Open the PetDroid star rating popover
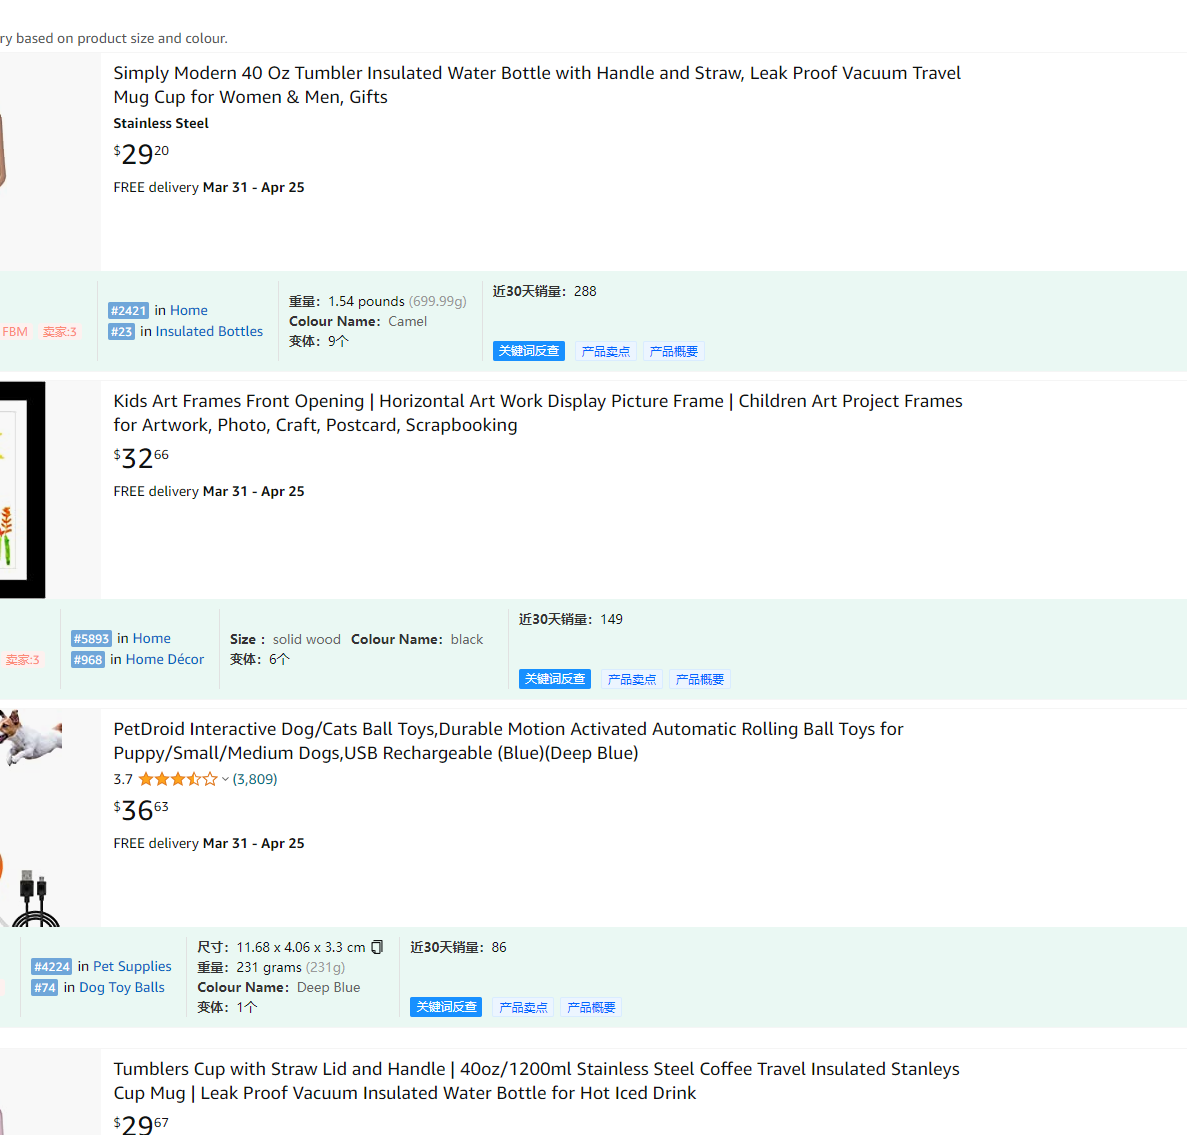1187x1135 pixels. point(182,778)
